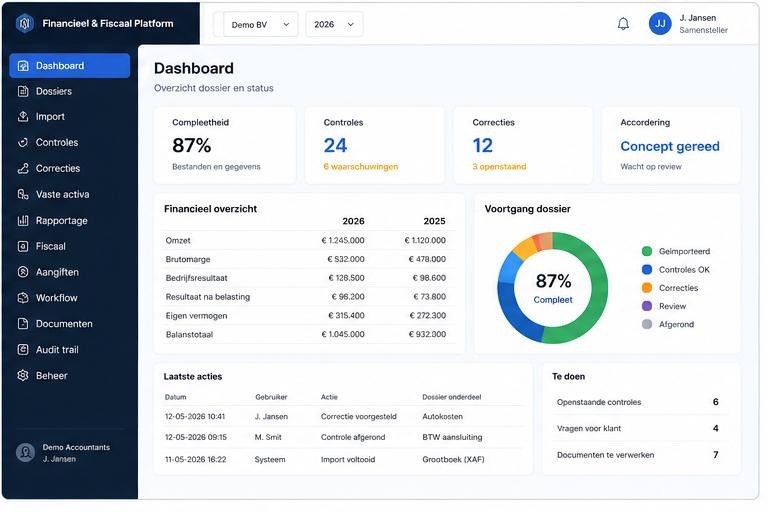Click the Bedrijfsresultaat row label
The width and height of the screenshot is (768, 512).
point(196,278)
